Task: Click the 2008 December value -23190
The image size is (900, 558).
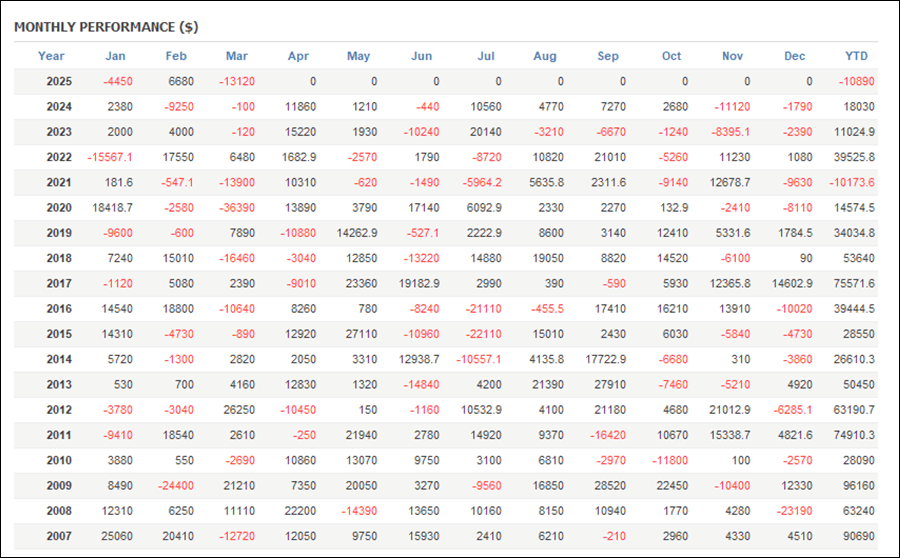Action: (x=794, y=511)
